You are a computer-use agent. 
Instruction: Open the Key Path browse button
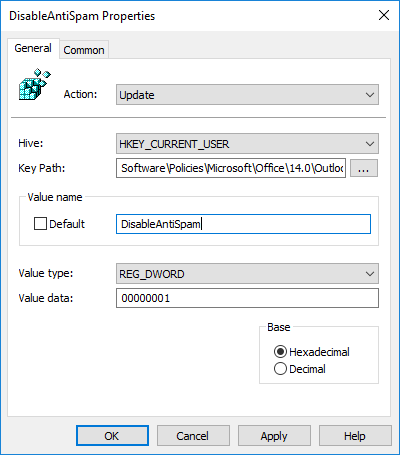coord(364,168)
